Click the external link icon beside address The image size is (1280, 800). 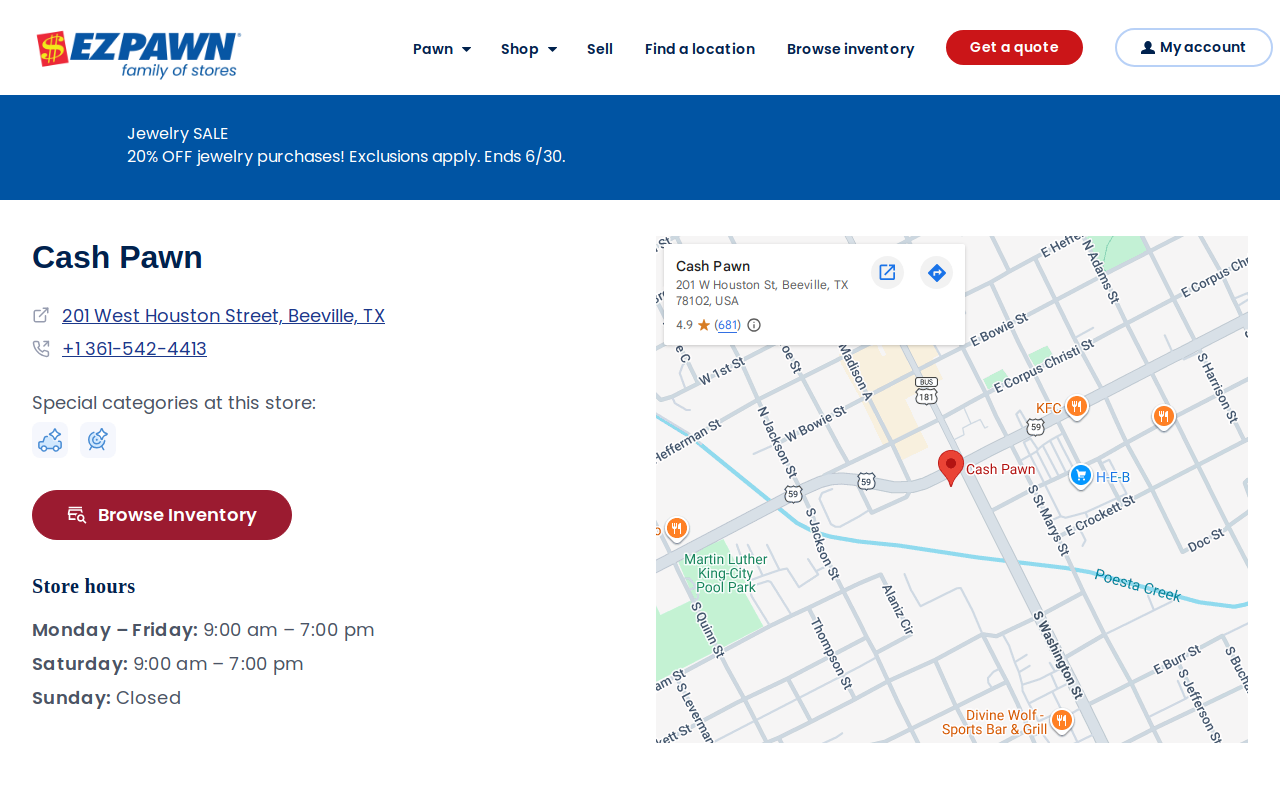pyautogui.click(x=41, y=315)
